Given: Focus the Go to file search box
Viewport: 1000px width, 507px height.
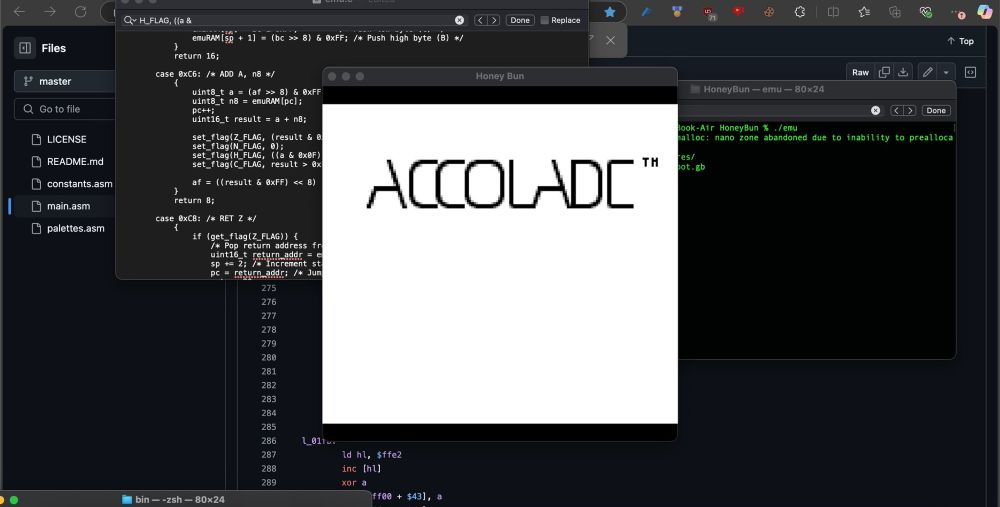Looking at the screenshot, I should click(x=65, y=109).
